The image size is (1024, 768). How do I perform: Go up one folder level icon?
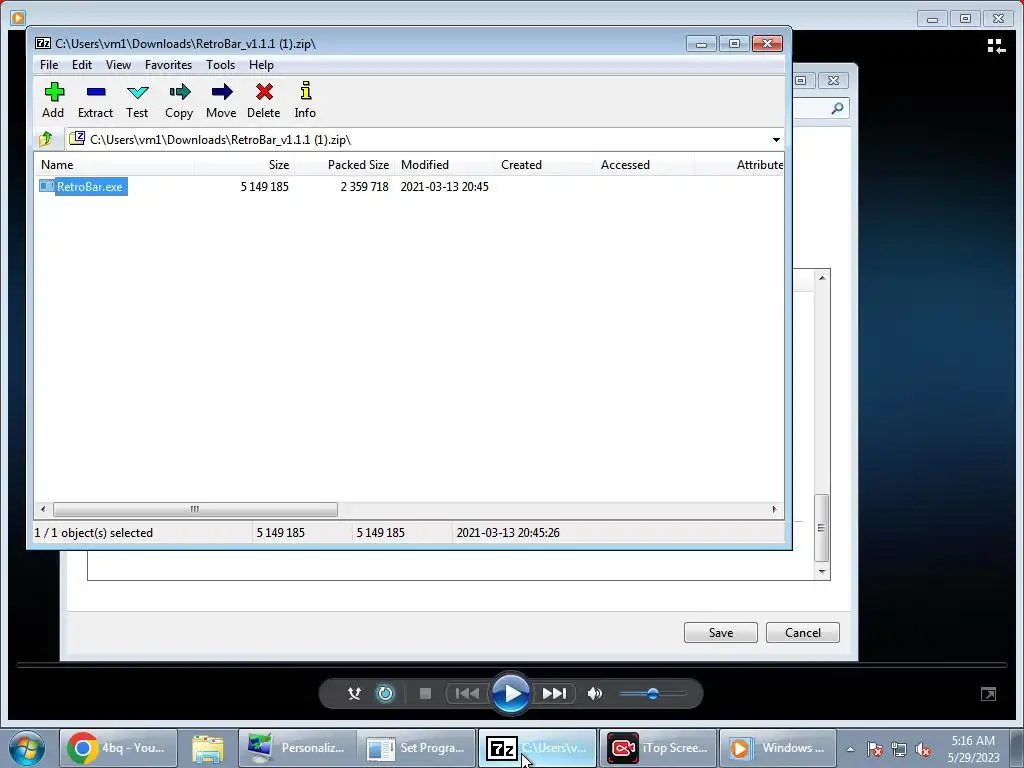(x=46, y=139)
